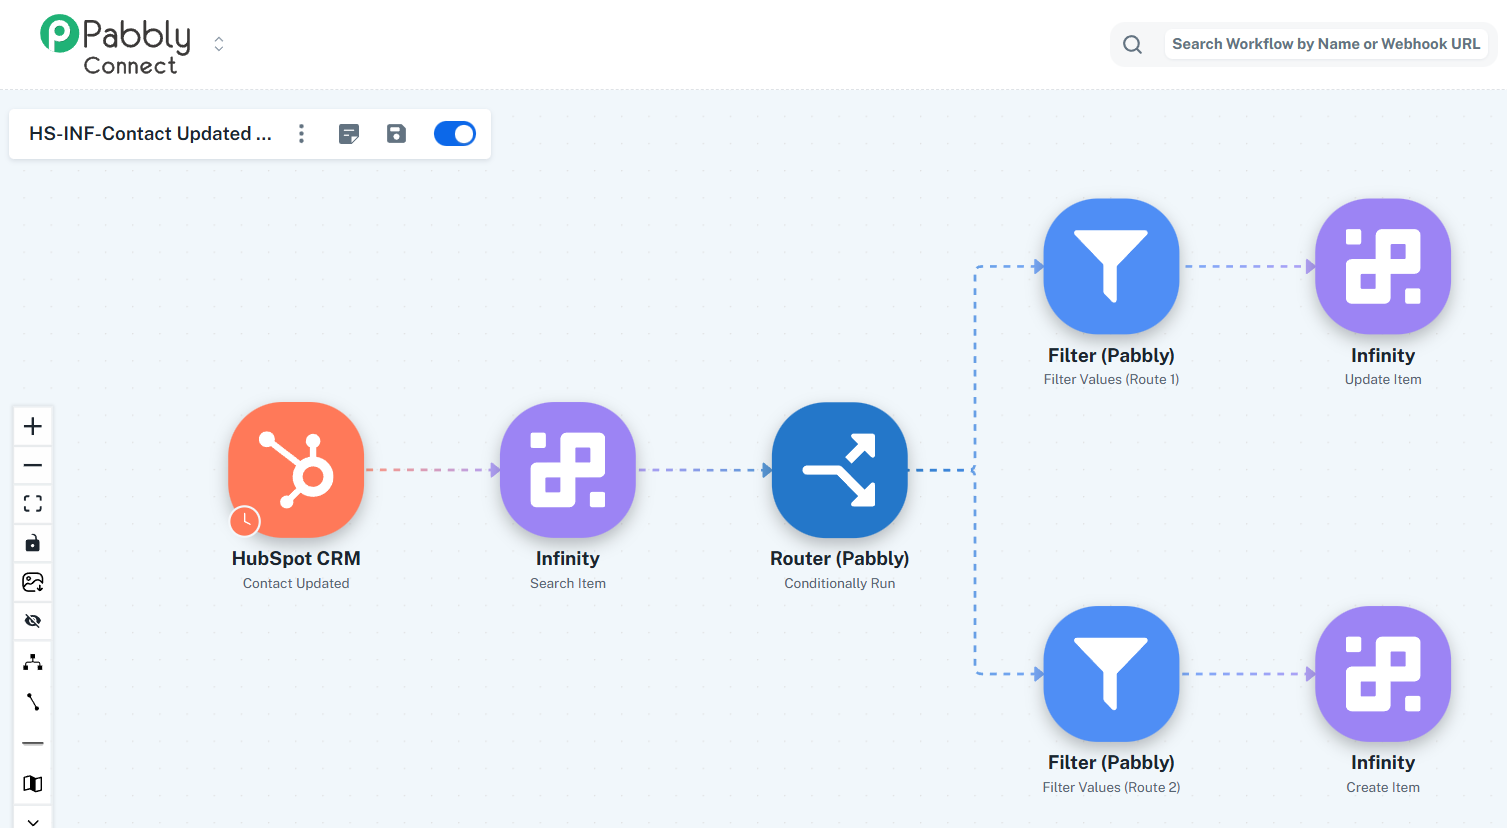Click the workflow notes icon
Image resolution: width=1507 pixels, height=828 pixels.
pyautogui.click(x=349, y=134)
